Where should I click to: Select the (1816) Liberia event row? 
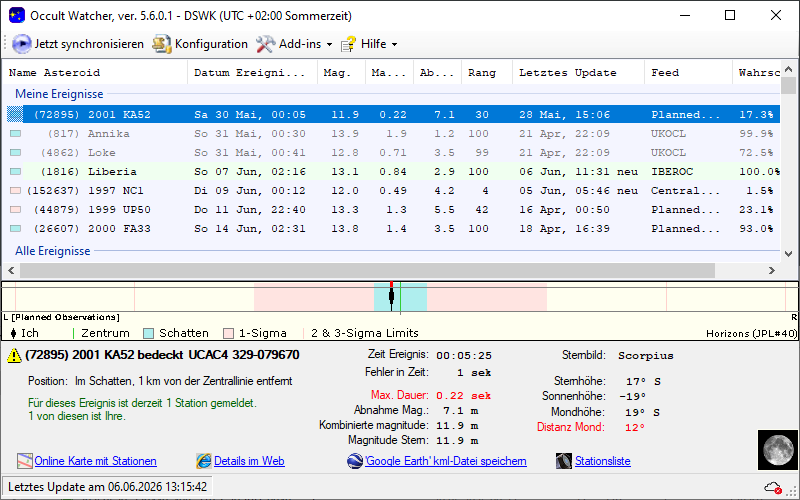(x=391, y=171)
